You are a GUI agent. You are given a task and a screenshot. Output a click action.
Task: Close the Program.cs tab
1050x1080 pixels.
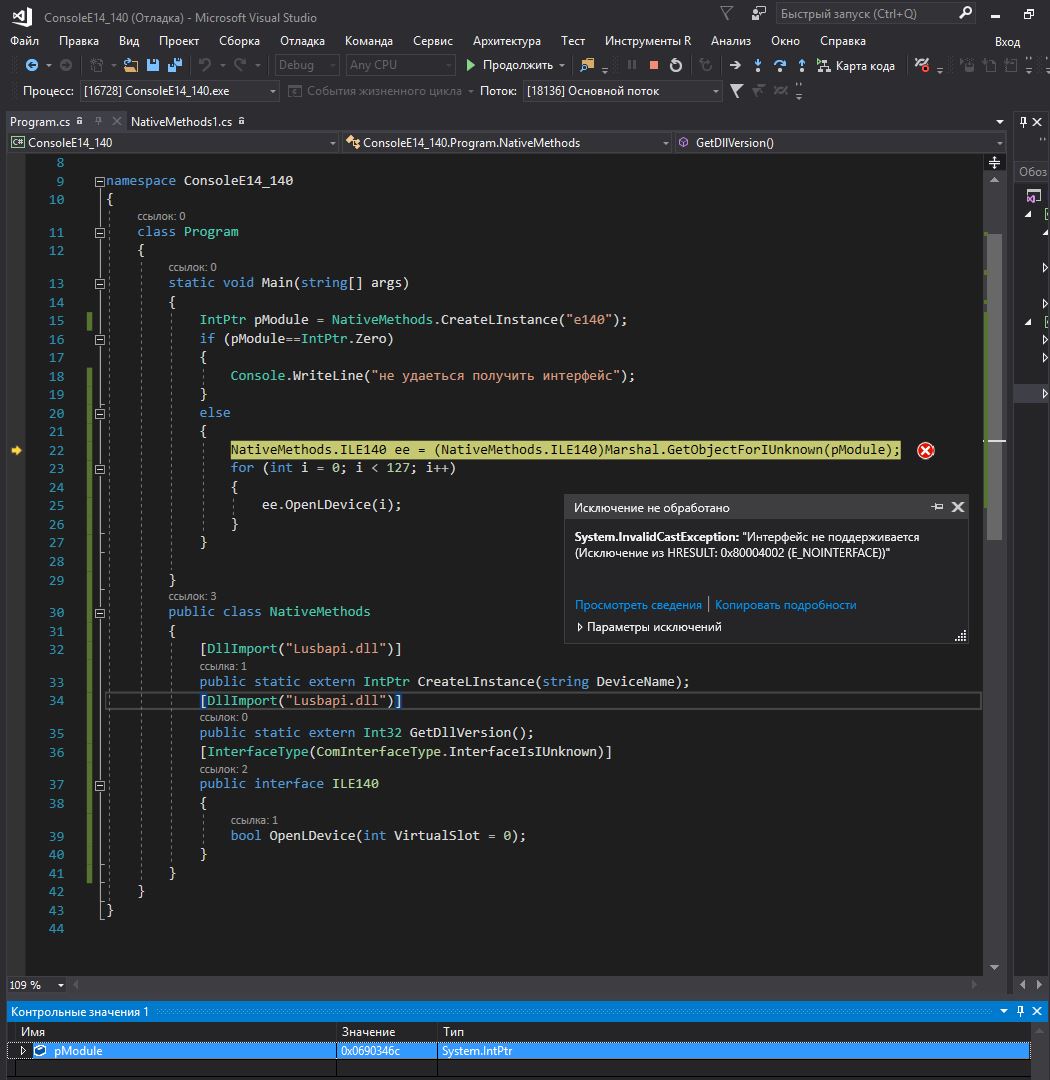point(116,121)
